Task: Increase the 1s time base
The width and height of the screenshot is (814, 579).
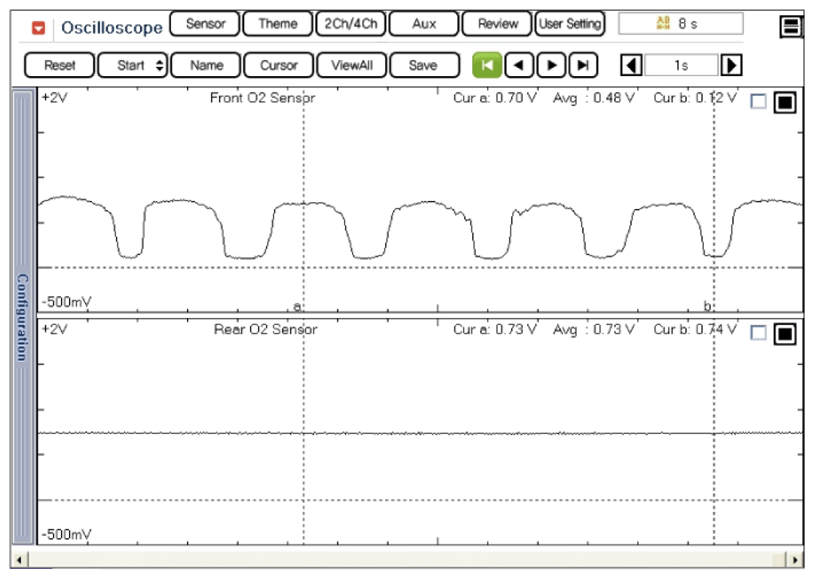Action: click(731, 65)
